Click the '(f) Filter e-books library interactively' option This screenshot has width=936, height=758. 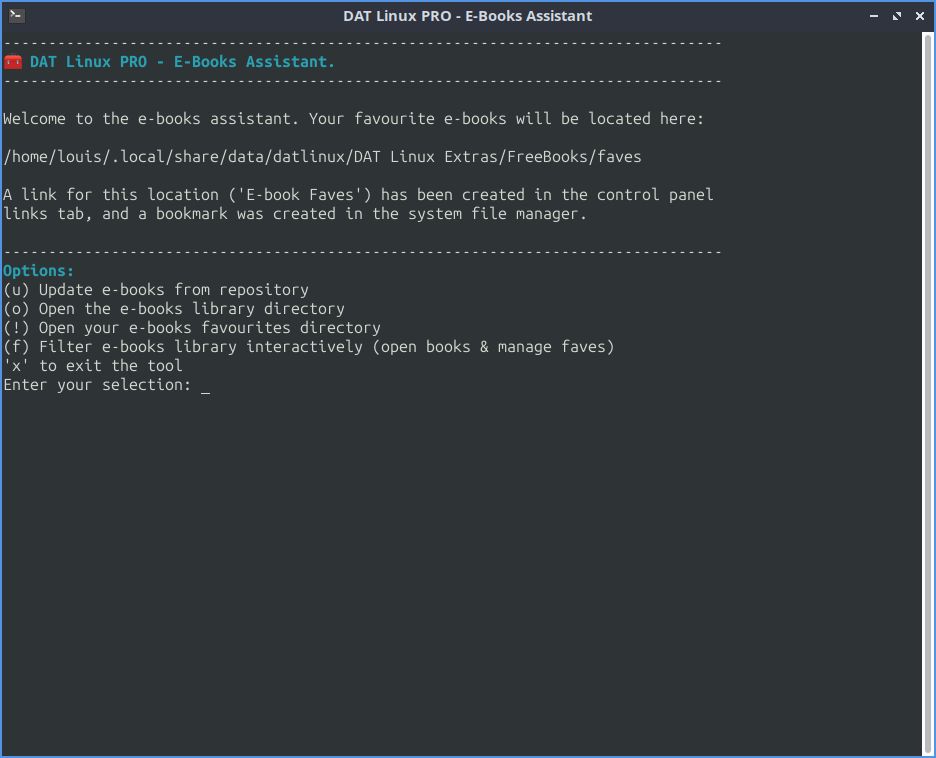(308, 347)
